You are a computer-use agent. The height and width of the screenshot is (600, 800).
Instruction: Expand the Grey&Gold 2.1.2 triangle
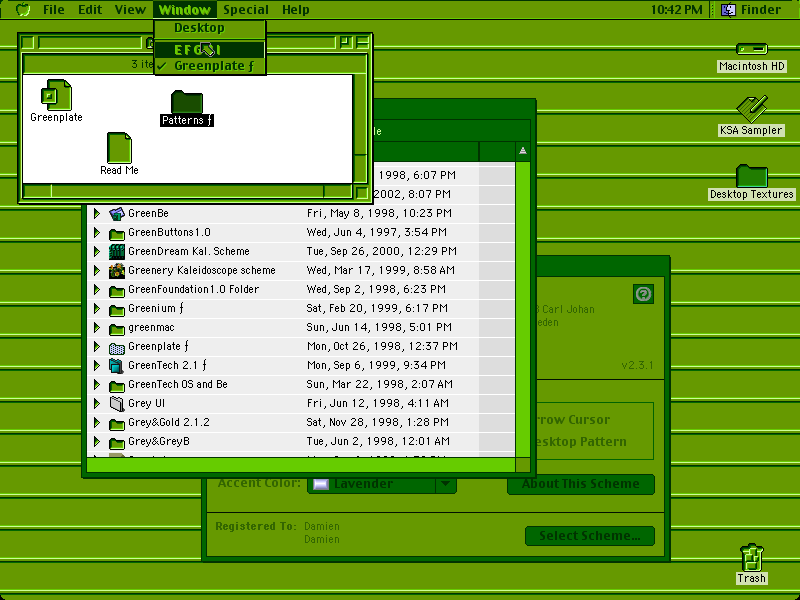[96, 422]
